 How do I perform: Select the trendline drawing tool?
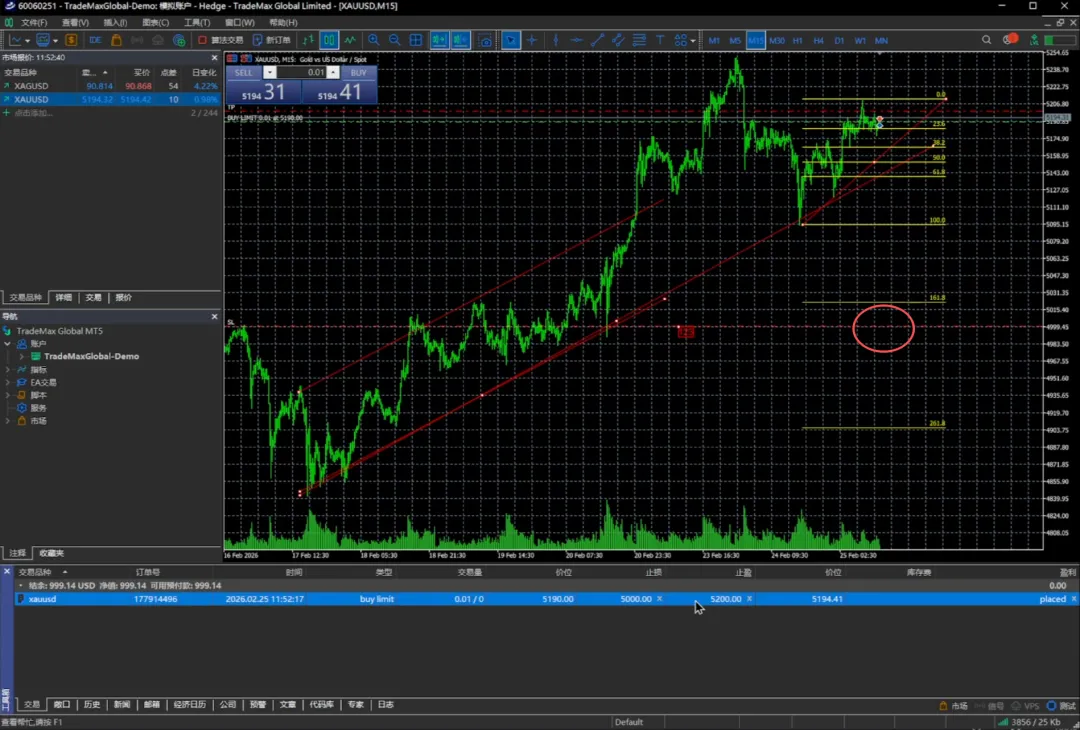(597, 40)
